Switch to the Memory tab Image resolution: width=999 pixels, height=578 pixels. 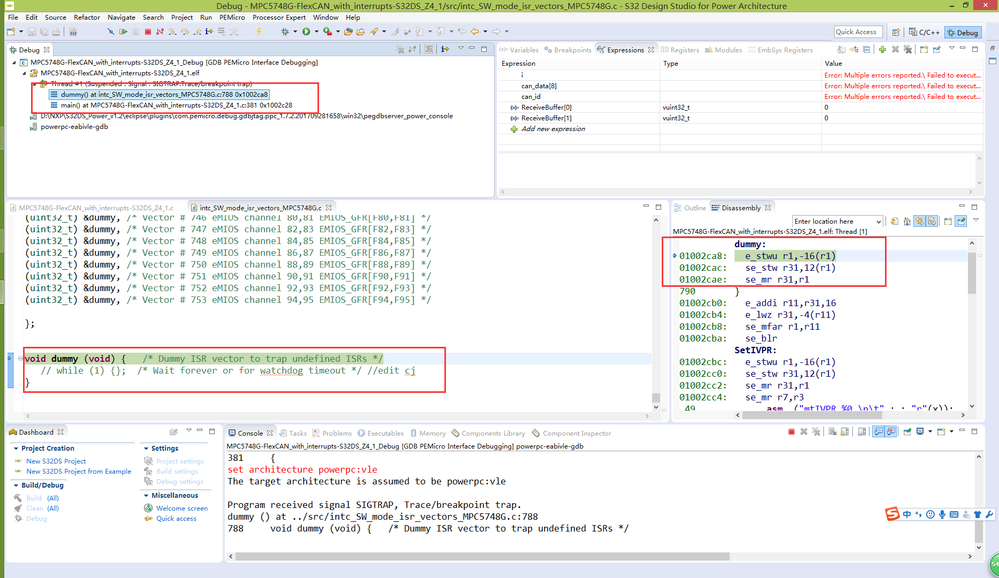coord(428,433)
